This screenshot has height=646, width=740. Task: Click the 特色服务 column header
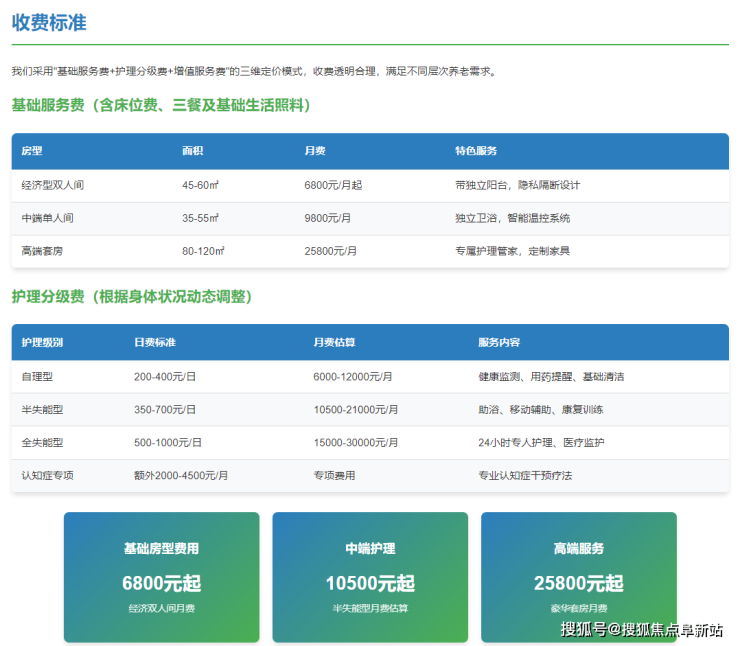(x=476, y=151)
